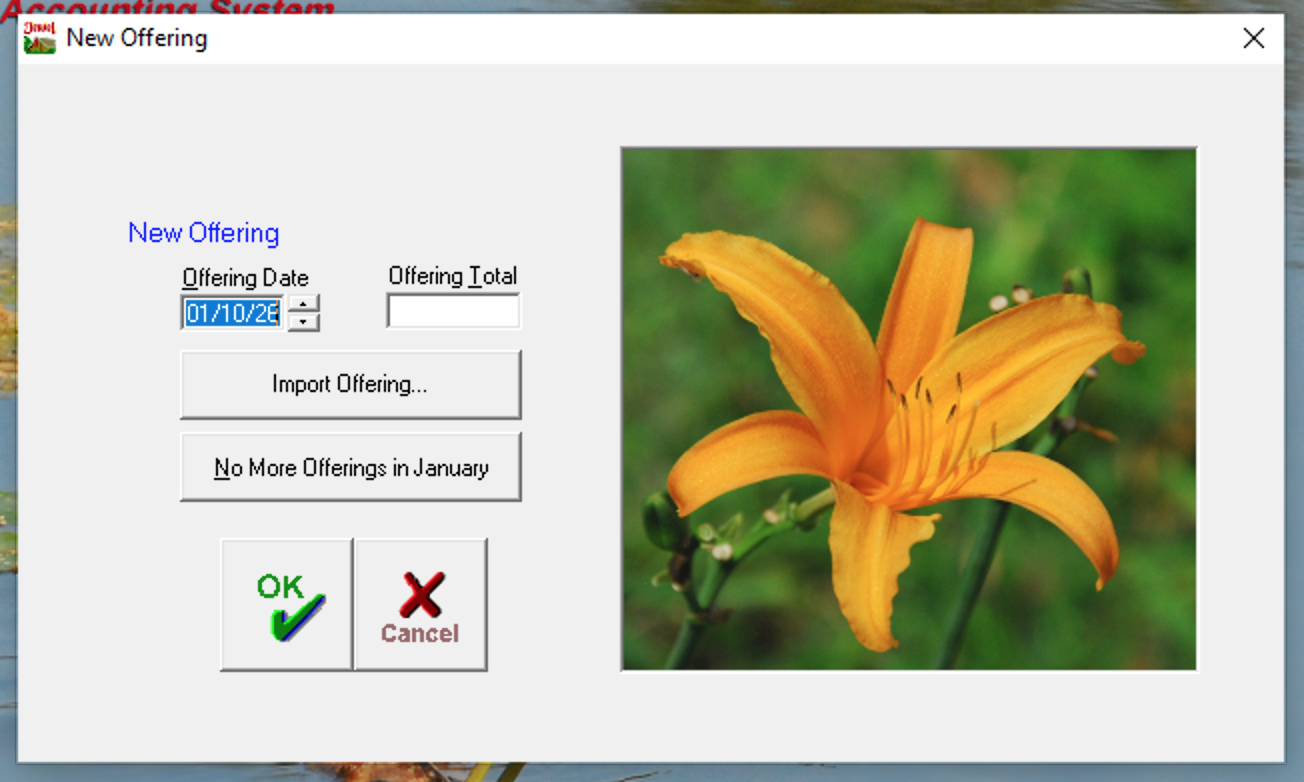Click the Import Offering... button
The height and width of the screenshot is (782, 1304).
(350, 384)
